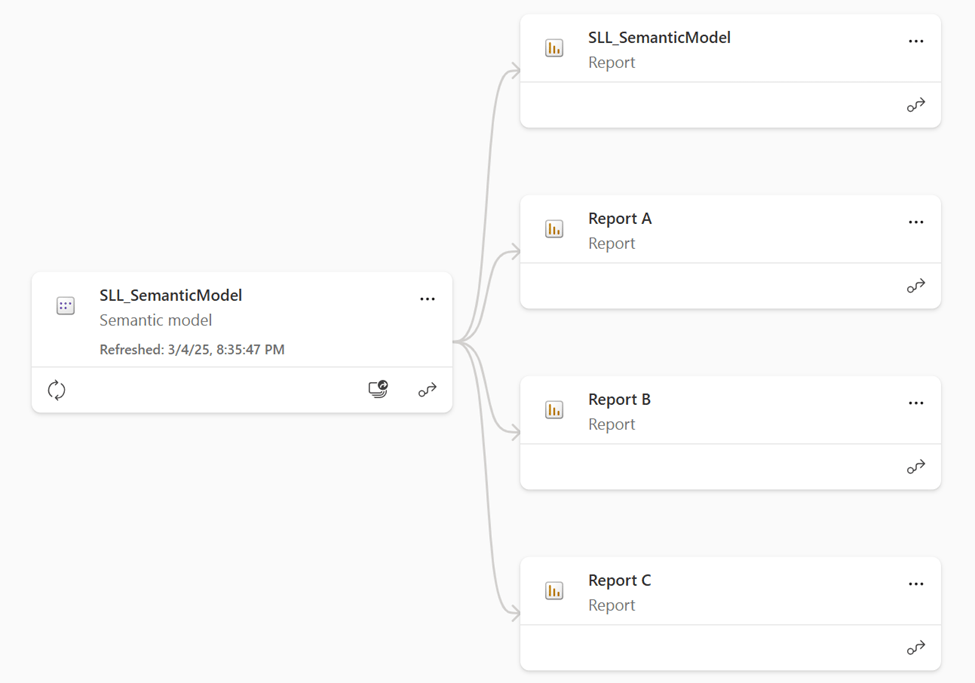
Task: Open the Report B more options menu
Action: coord(915,403)
